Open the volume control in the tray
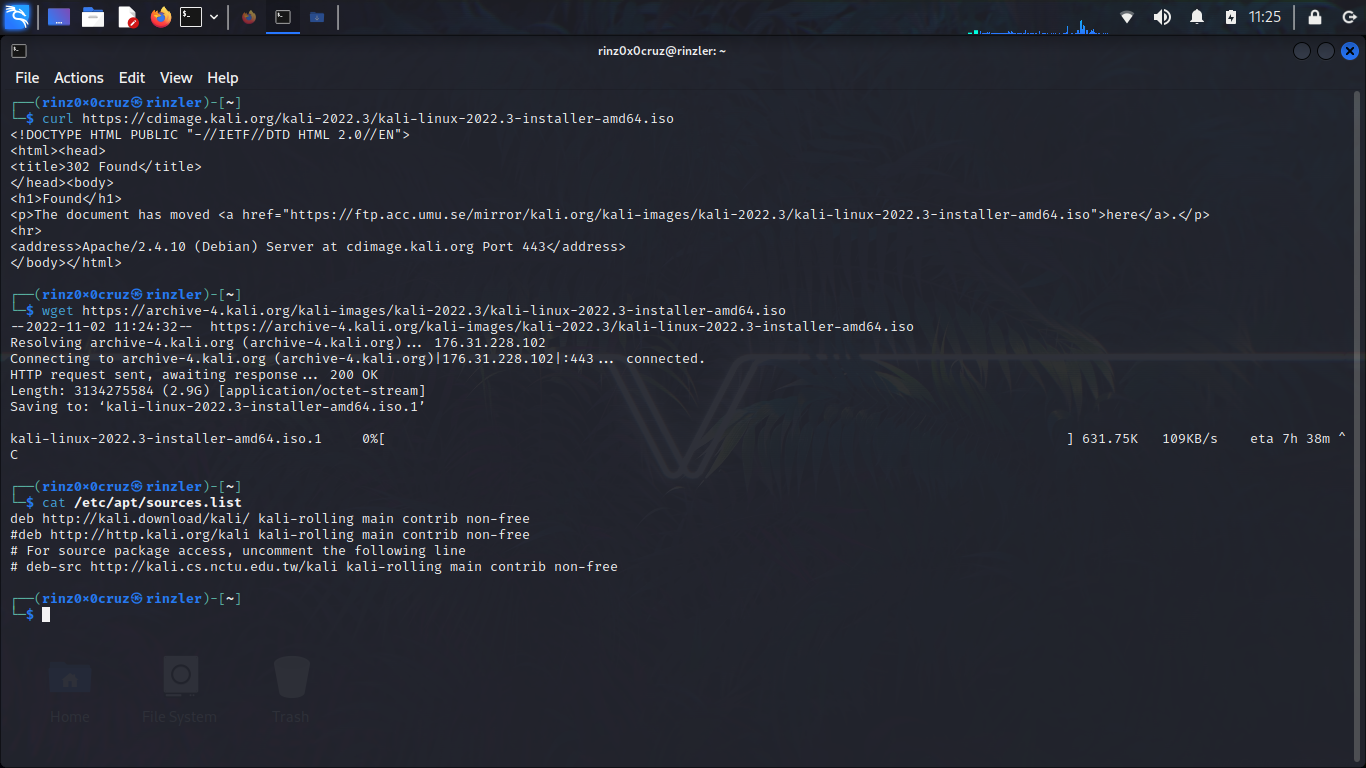1366x768 pixels. pos(1162,17)
